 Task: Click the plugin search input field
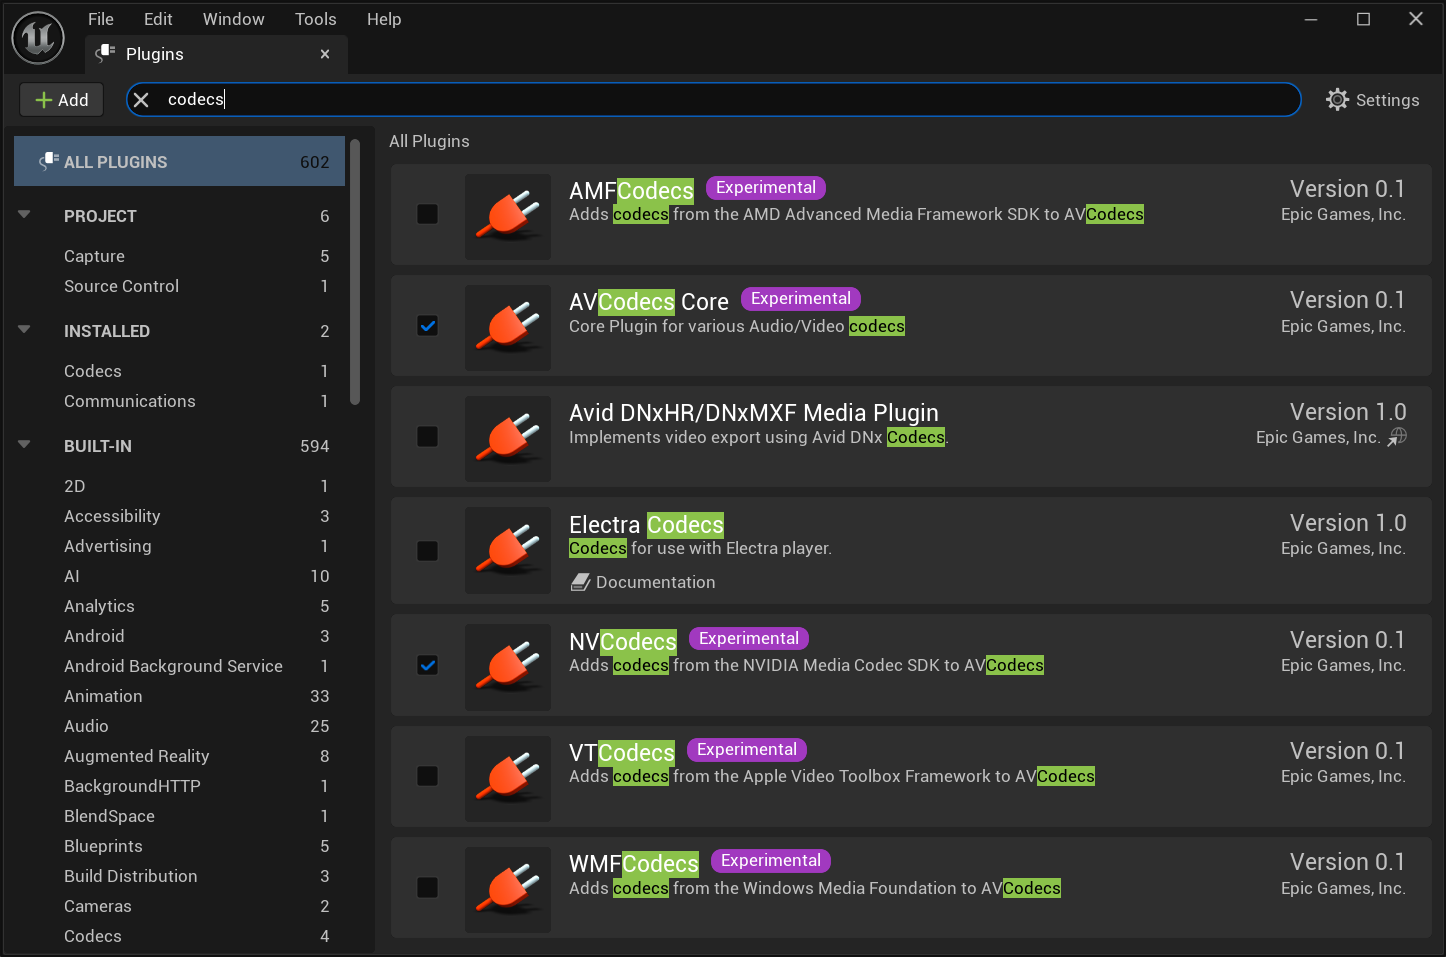click(713, 100)
